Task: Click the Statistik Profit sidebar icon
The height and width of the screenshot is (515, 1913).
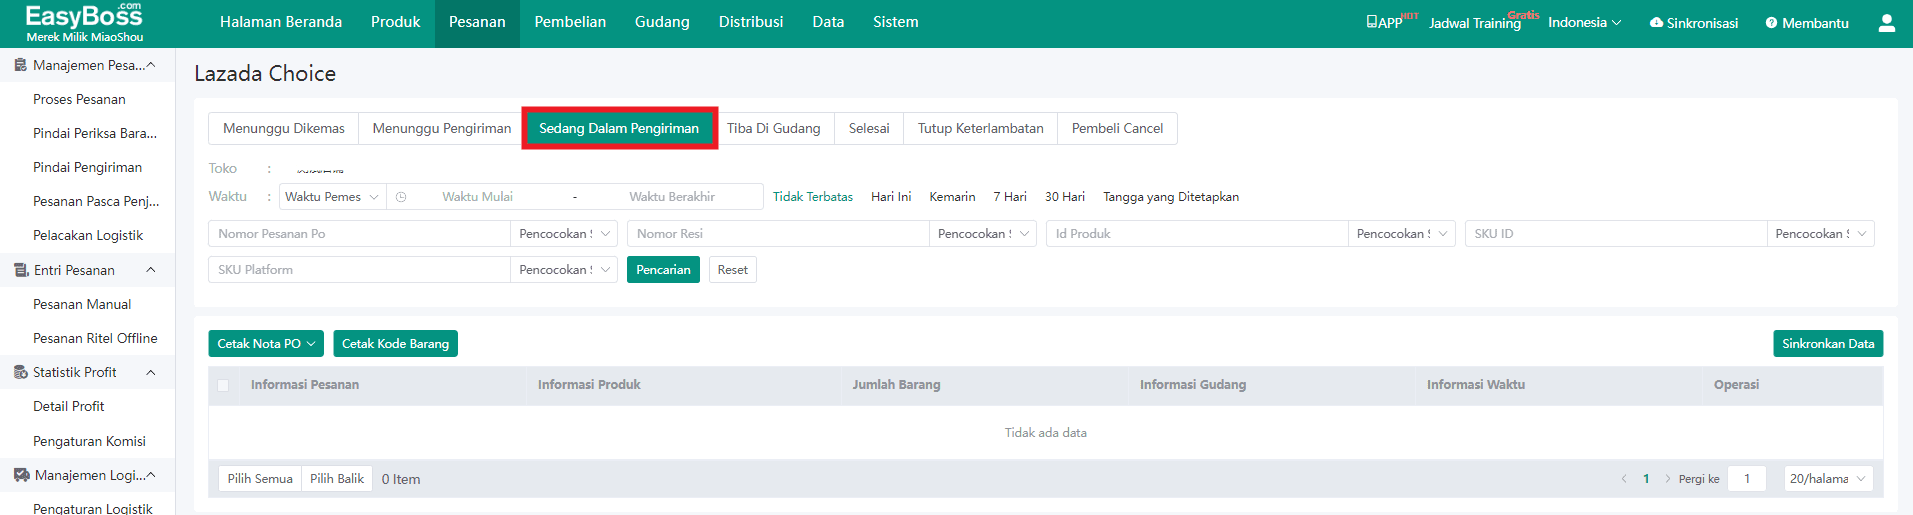Action: pos(20,372)
